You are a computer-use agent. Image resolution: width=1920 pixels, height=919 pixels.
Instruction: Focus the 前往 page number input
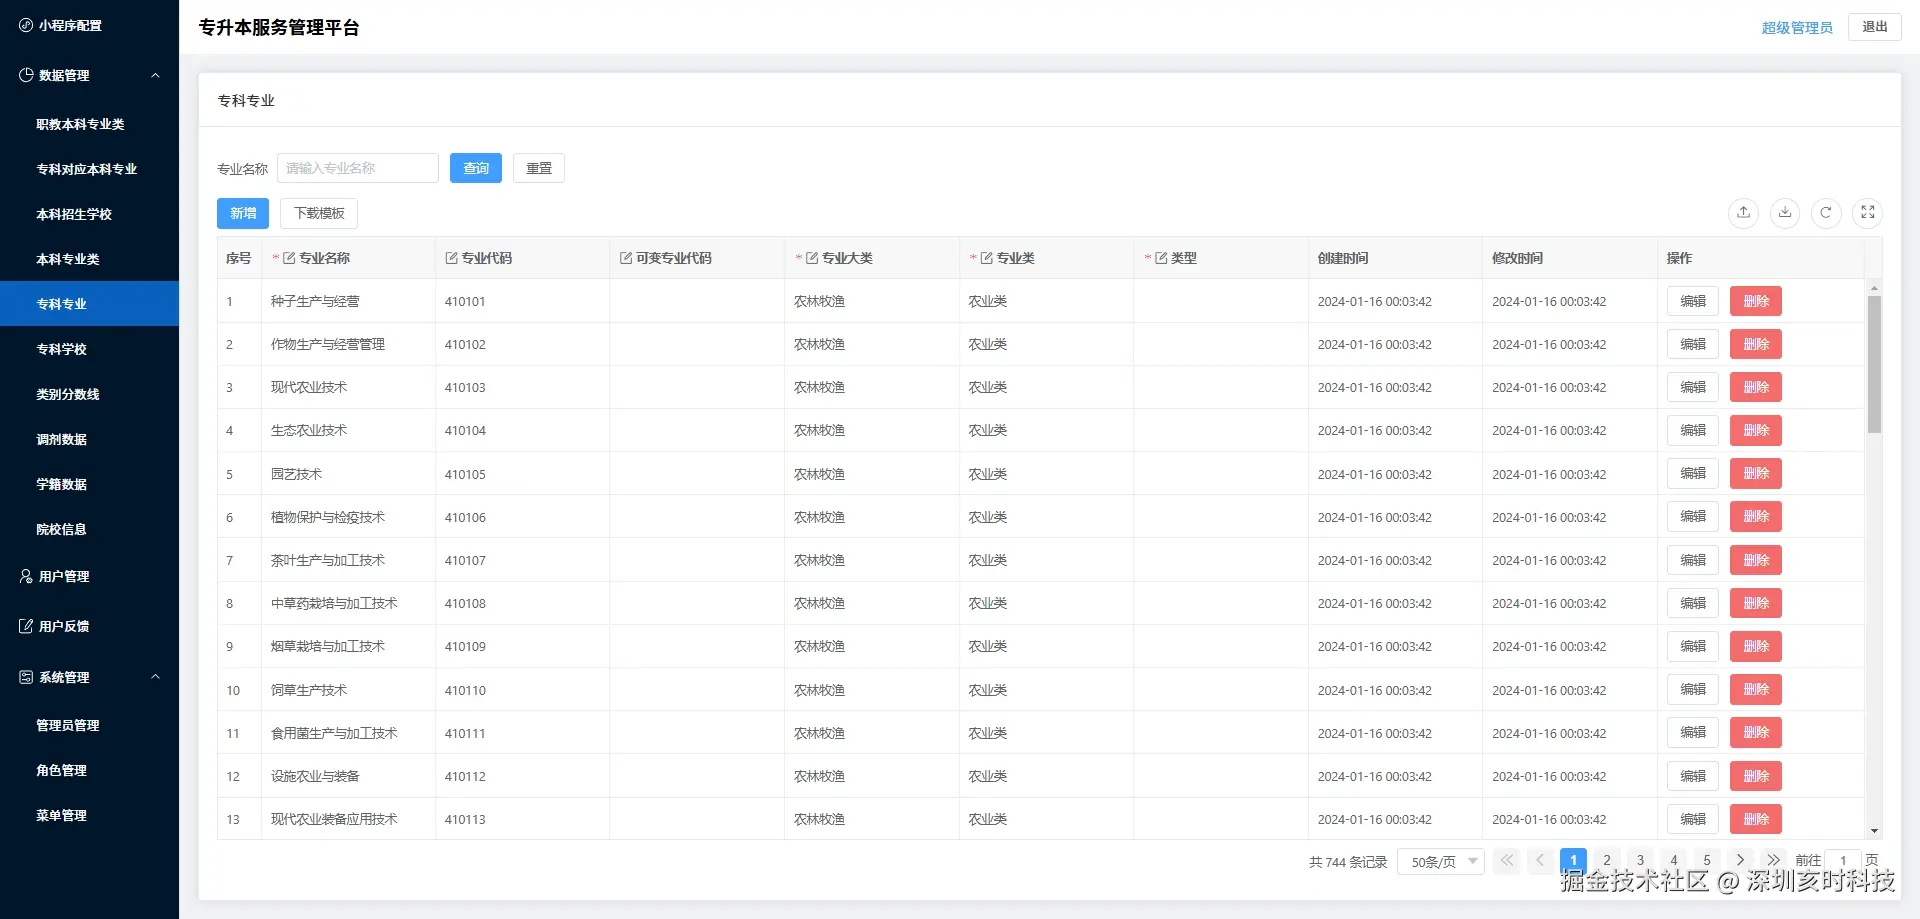coord(1843,861)
